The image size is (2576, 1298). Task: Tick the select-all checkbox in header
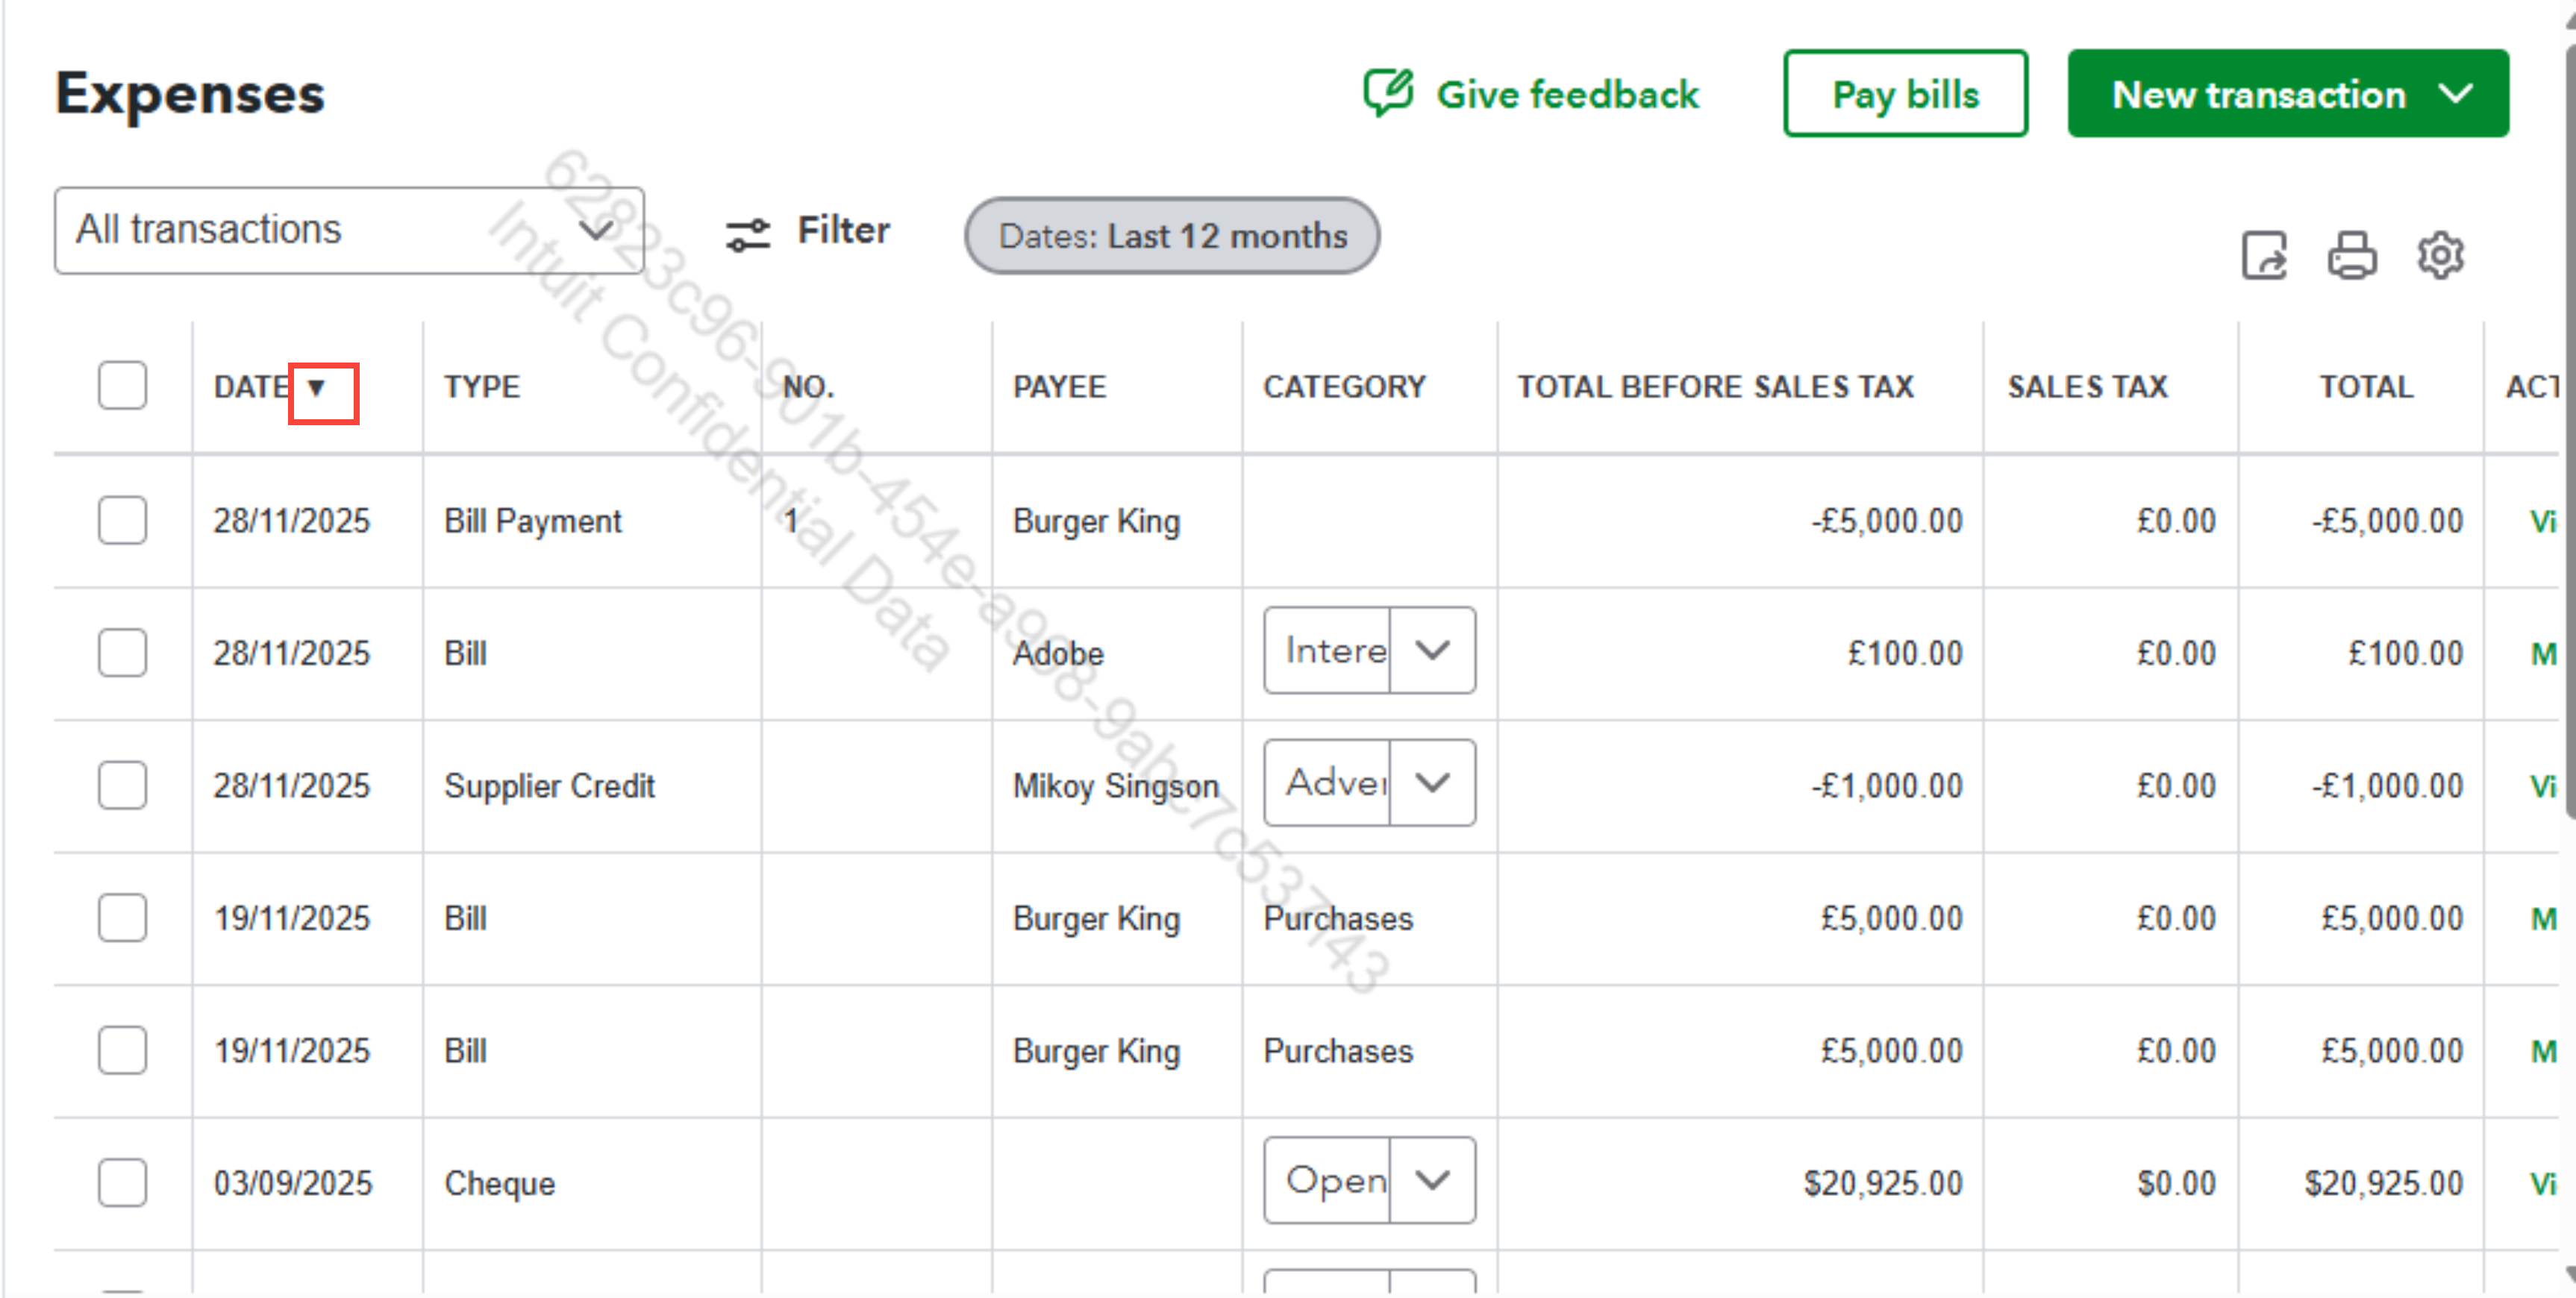coord(122,386)
